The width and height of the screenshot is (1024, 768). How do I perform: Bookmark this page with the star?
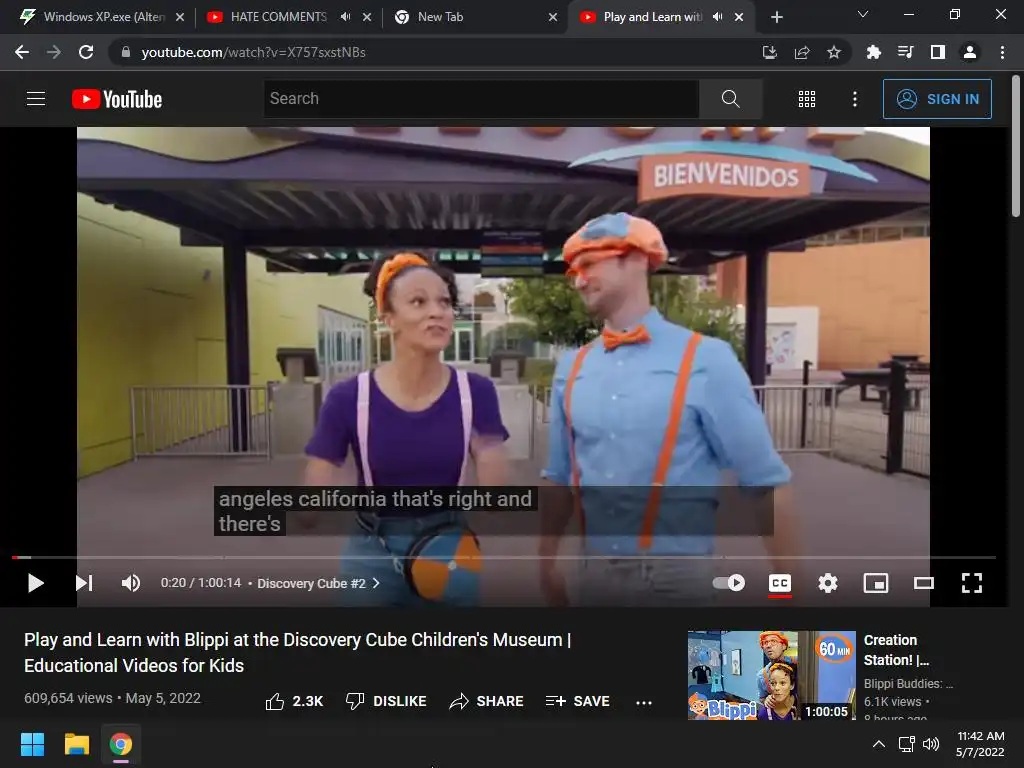pyautogui.click(x=834, y=52)
